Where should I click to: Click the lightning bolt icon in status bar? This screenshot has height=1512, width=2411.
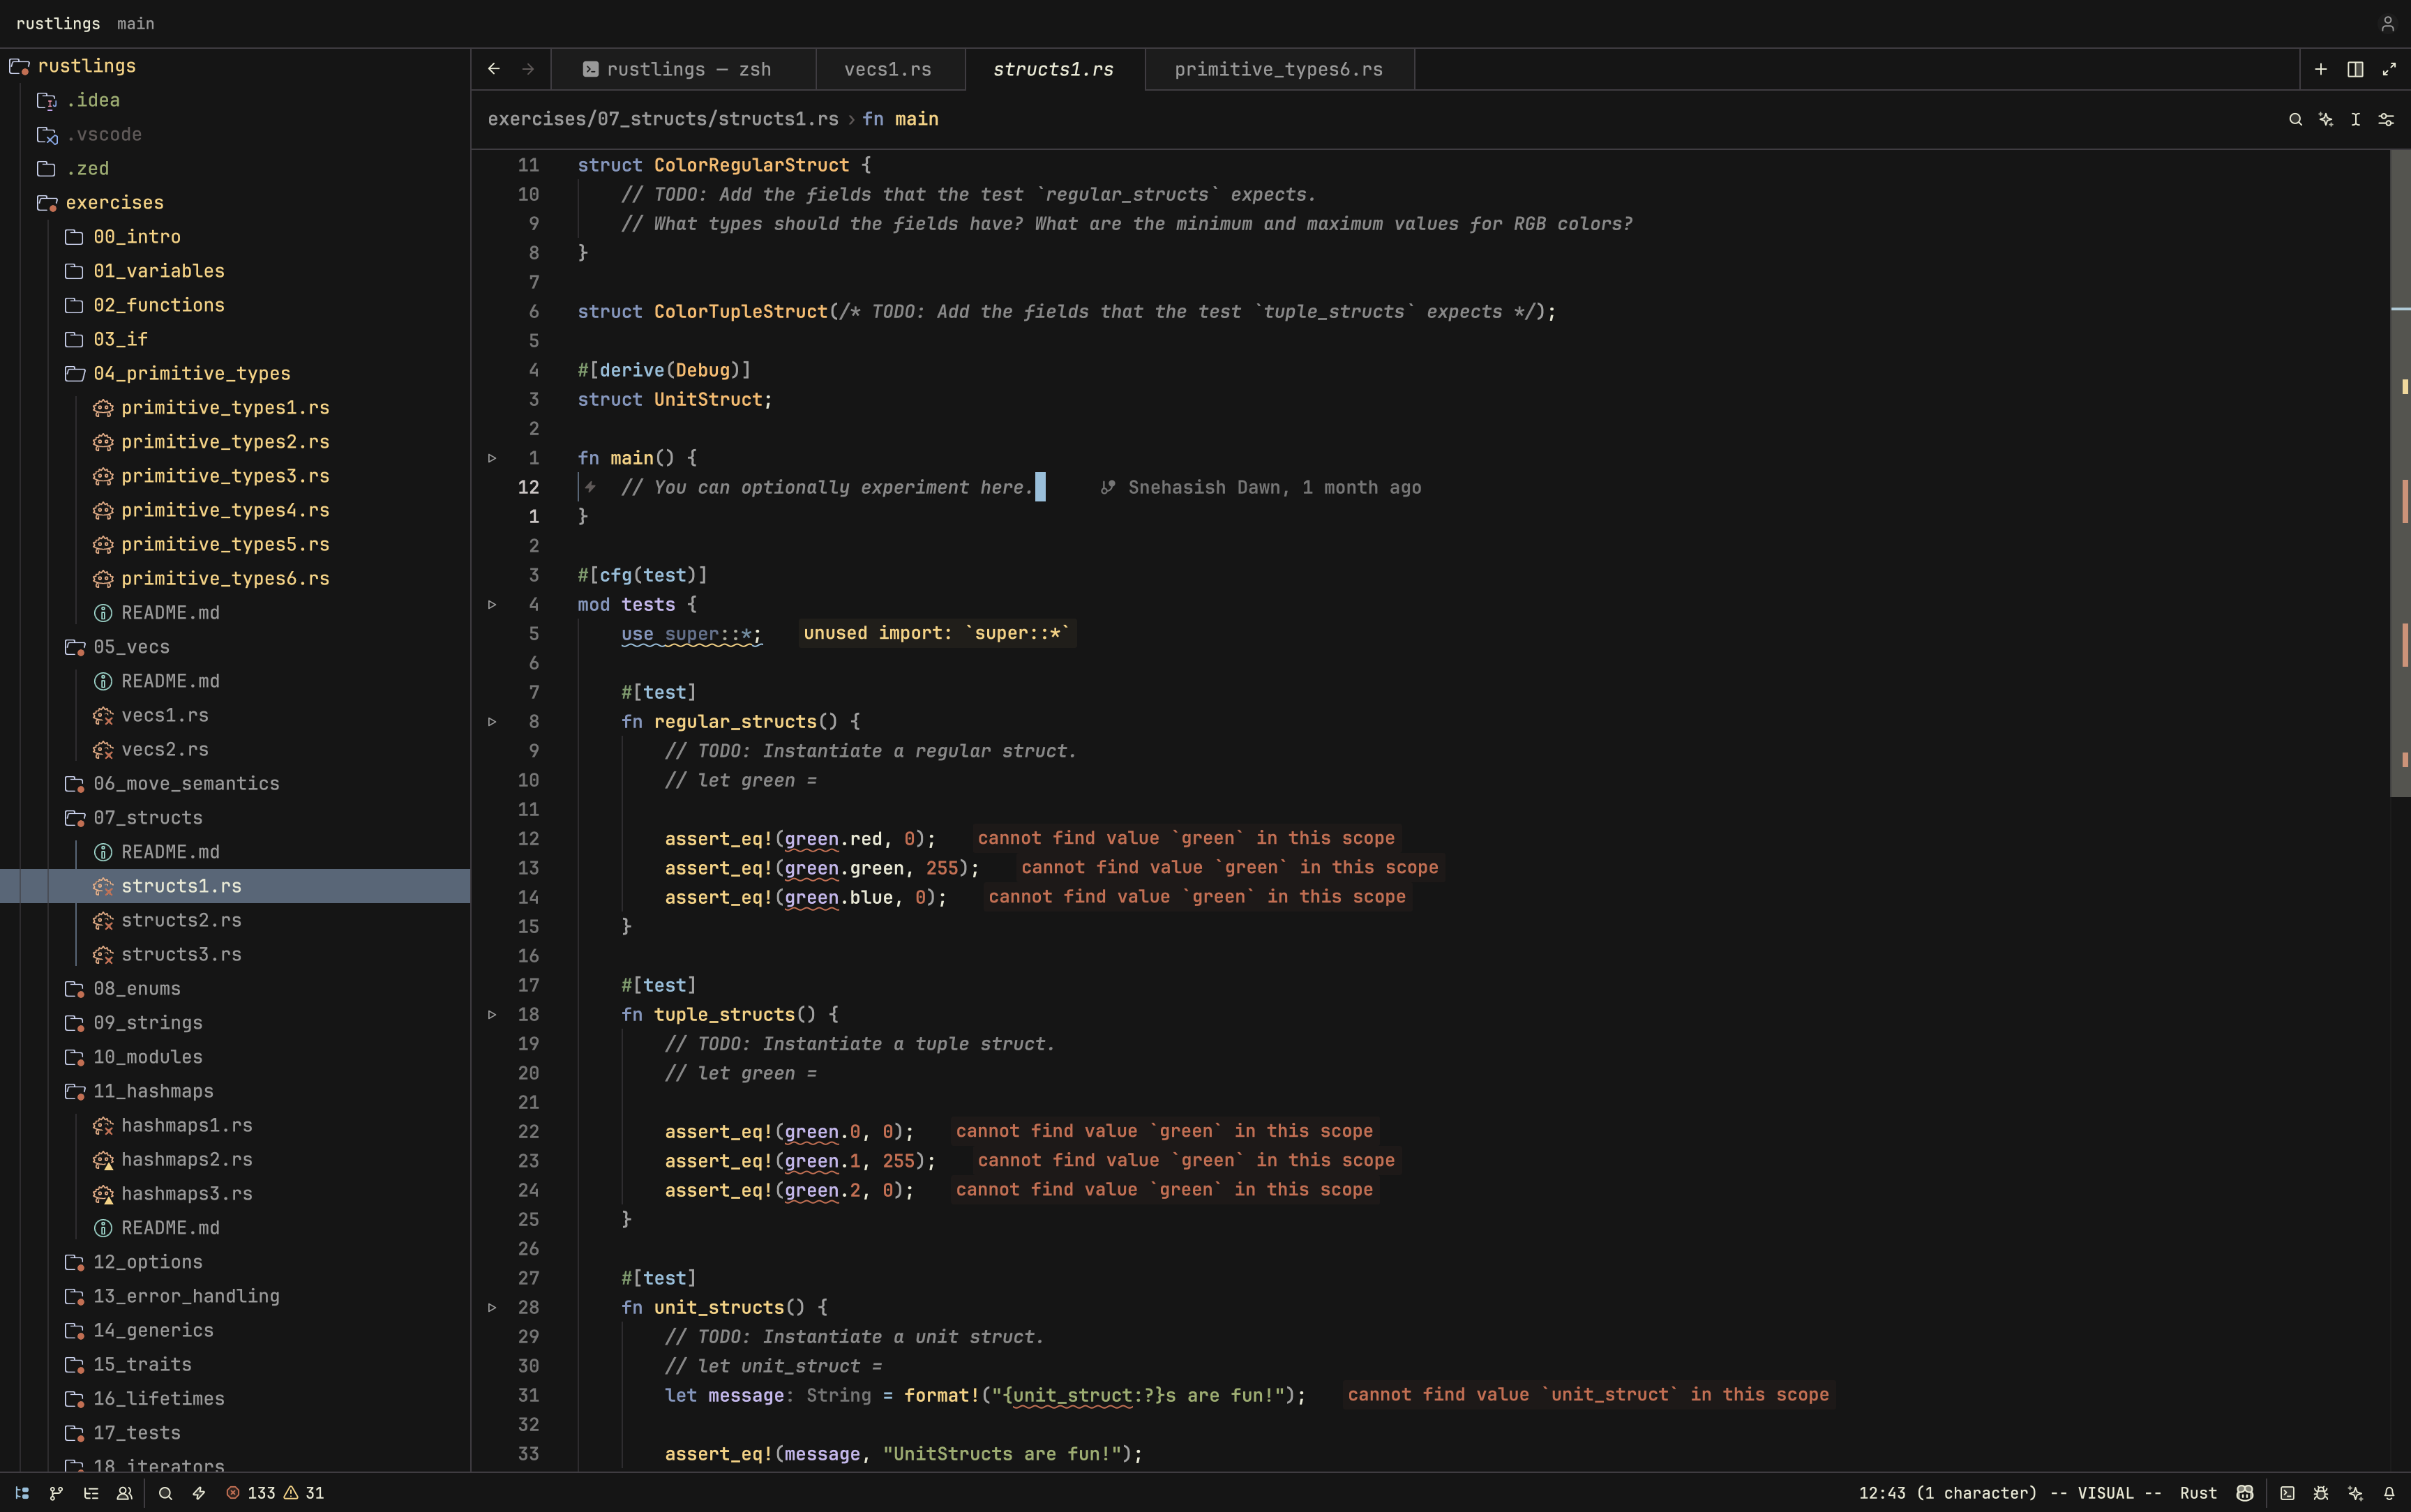tap(199, 1493)
